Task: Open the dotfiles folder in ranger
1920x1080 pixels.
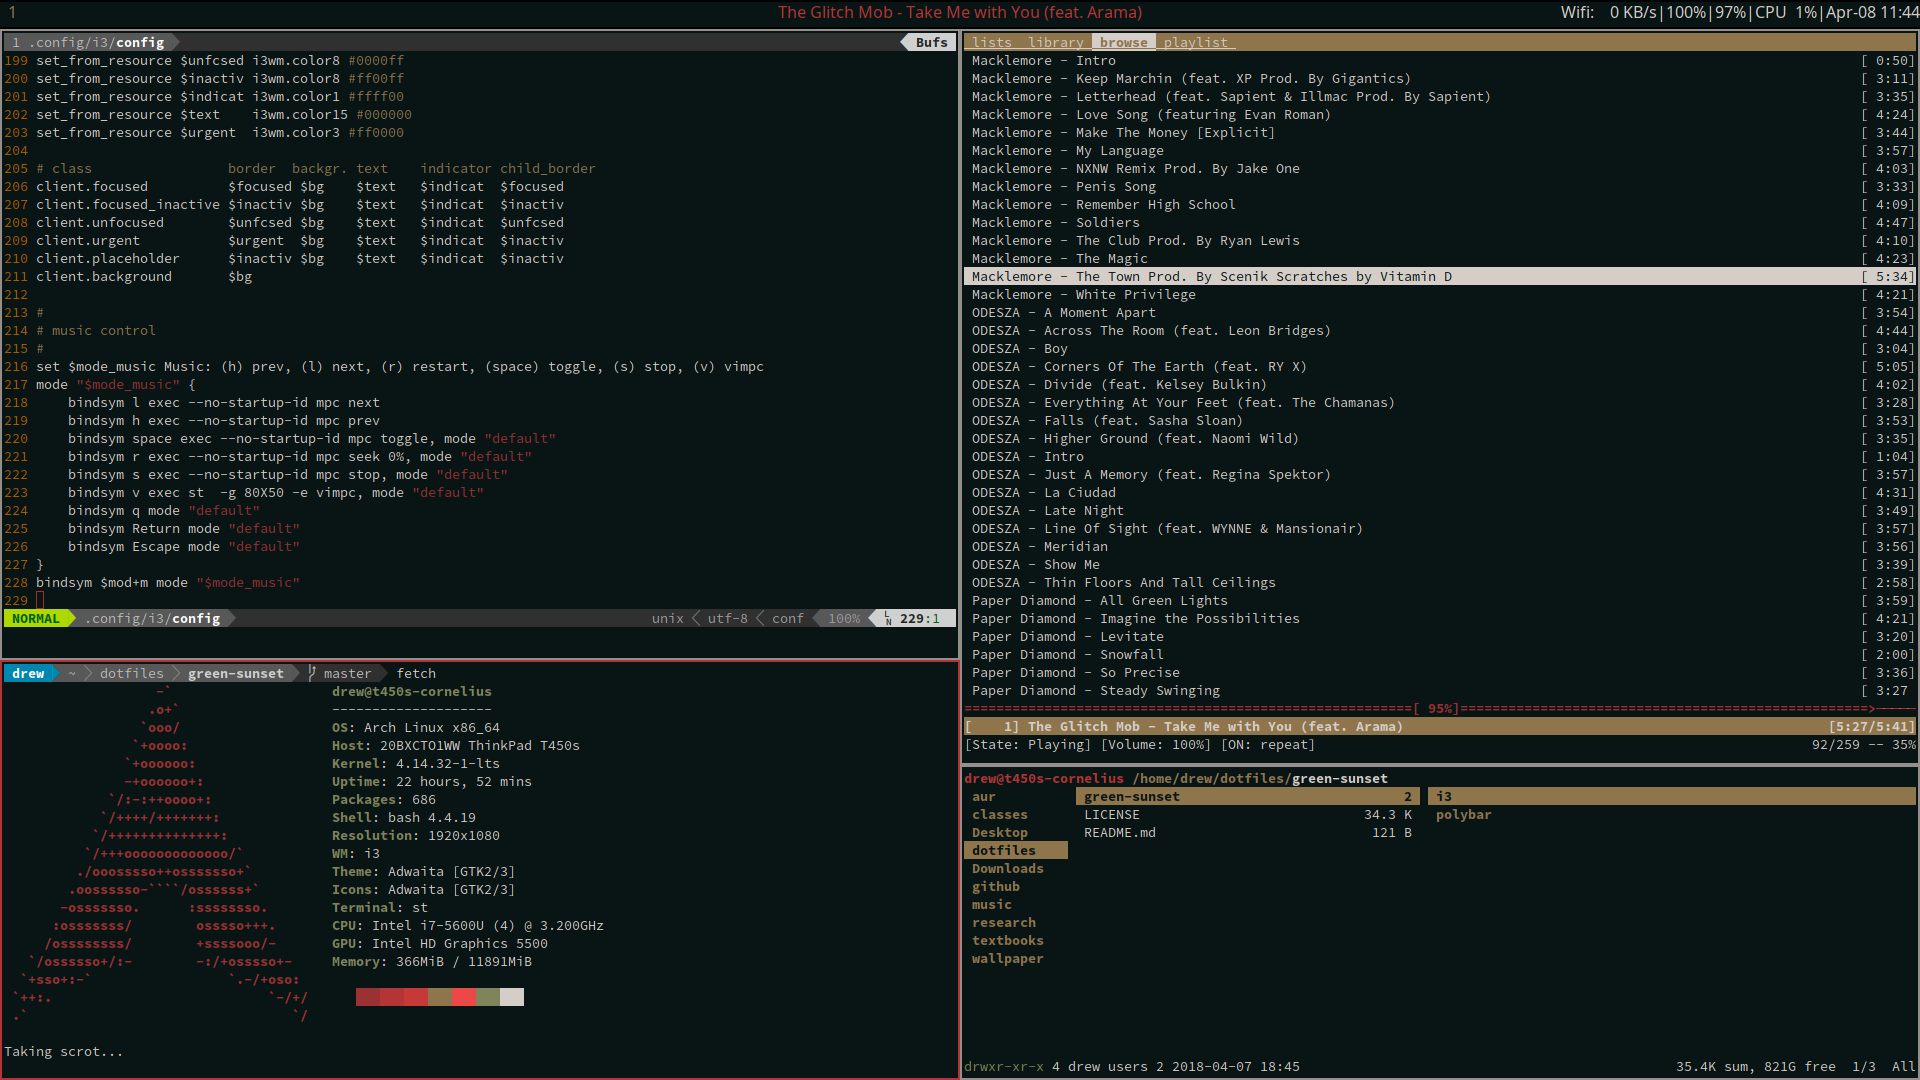Action: coord(1004,851)
